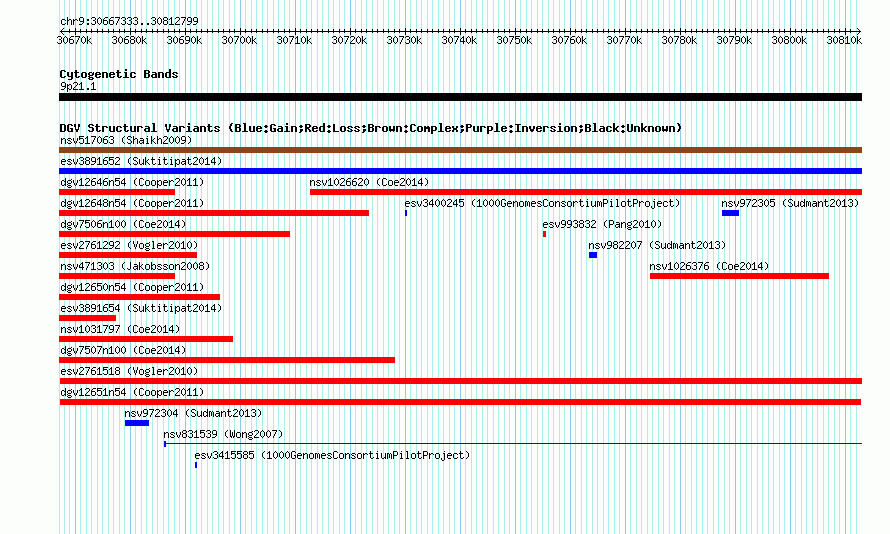Select the red dgv12650n54 bar

point(139,297)
